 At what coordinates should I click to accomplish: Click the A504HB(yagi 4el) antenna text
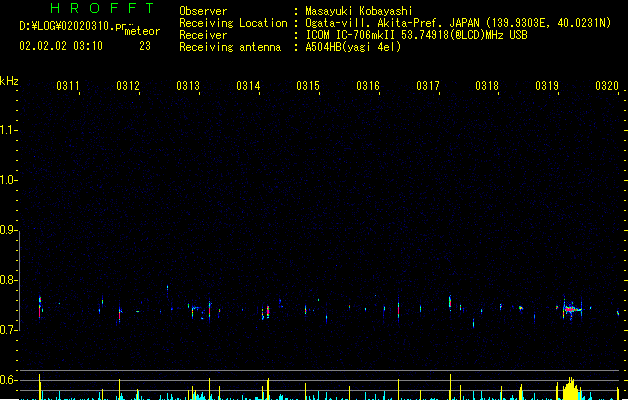353,47
